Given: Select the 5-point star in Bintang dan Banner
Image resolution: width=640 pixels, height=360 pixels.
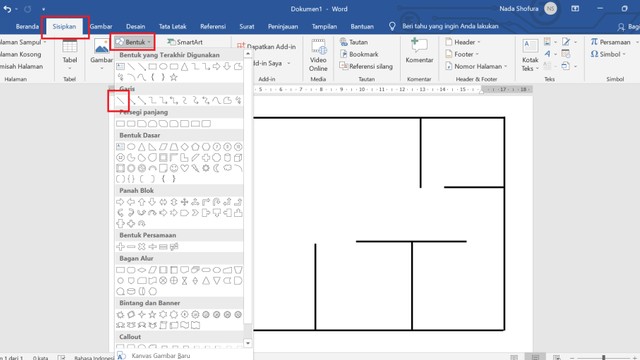Looking at the screenshot, I should (152, 314).
